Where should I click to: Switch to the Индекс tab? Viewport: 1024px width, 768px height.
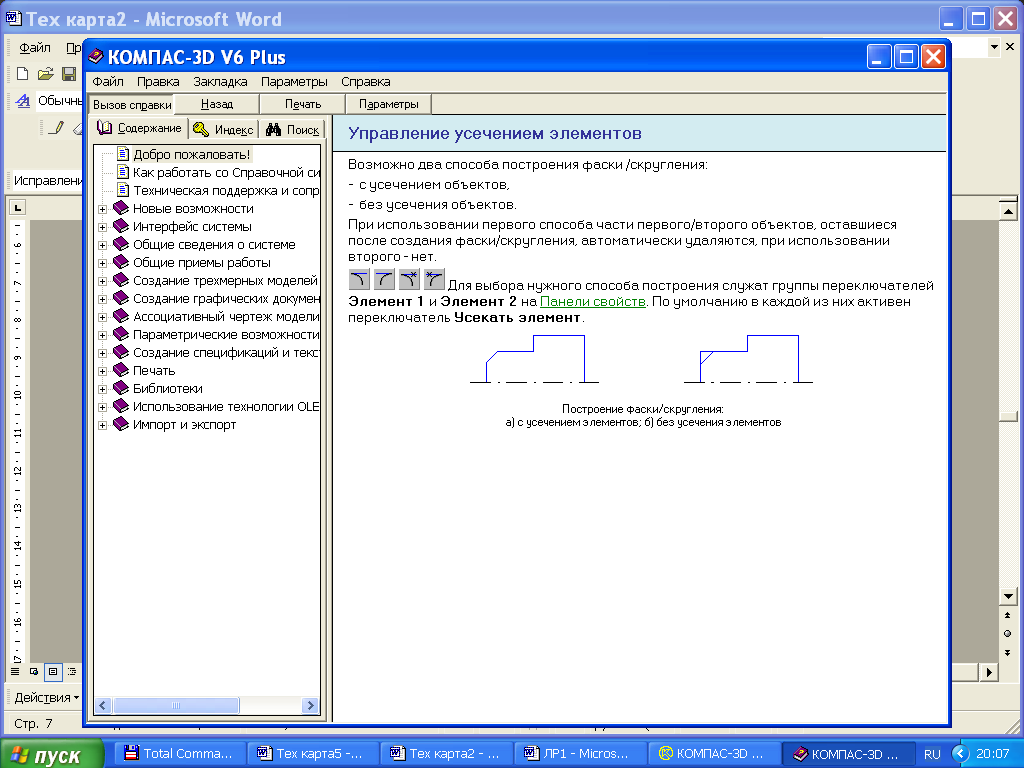point(223,129)
